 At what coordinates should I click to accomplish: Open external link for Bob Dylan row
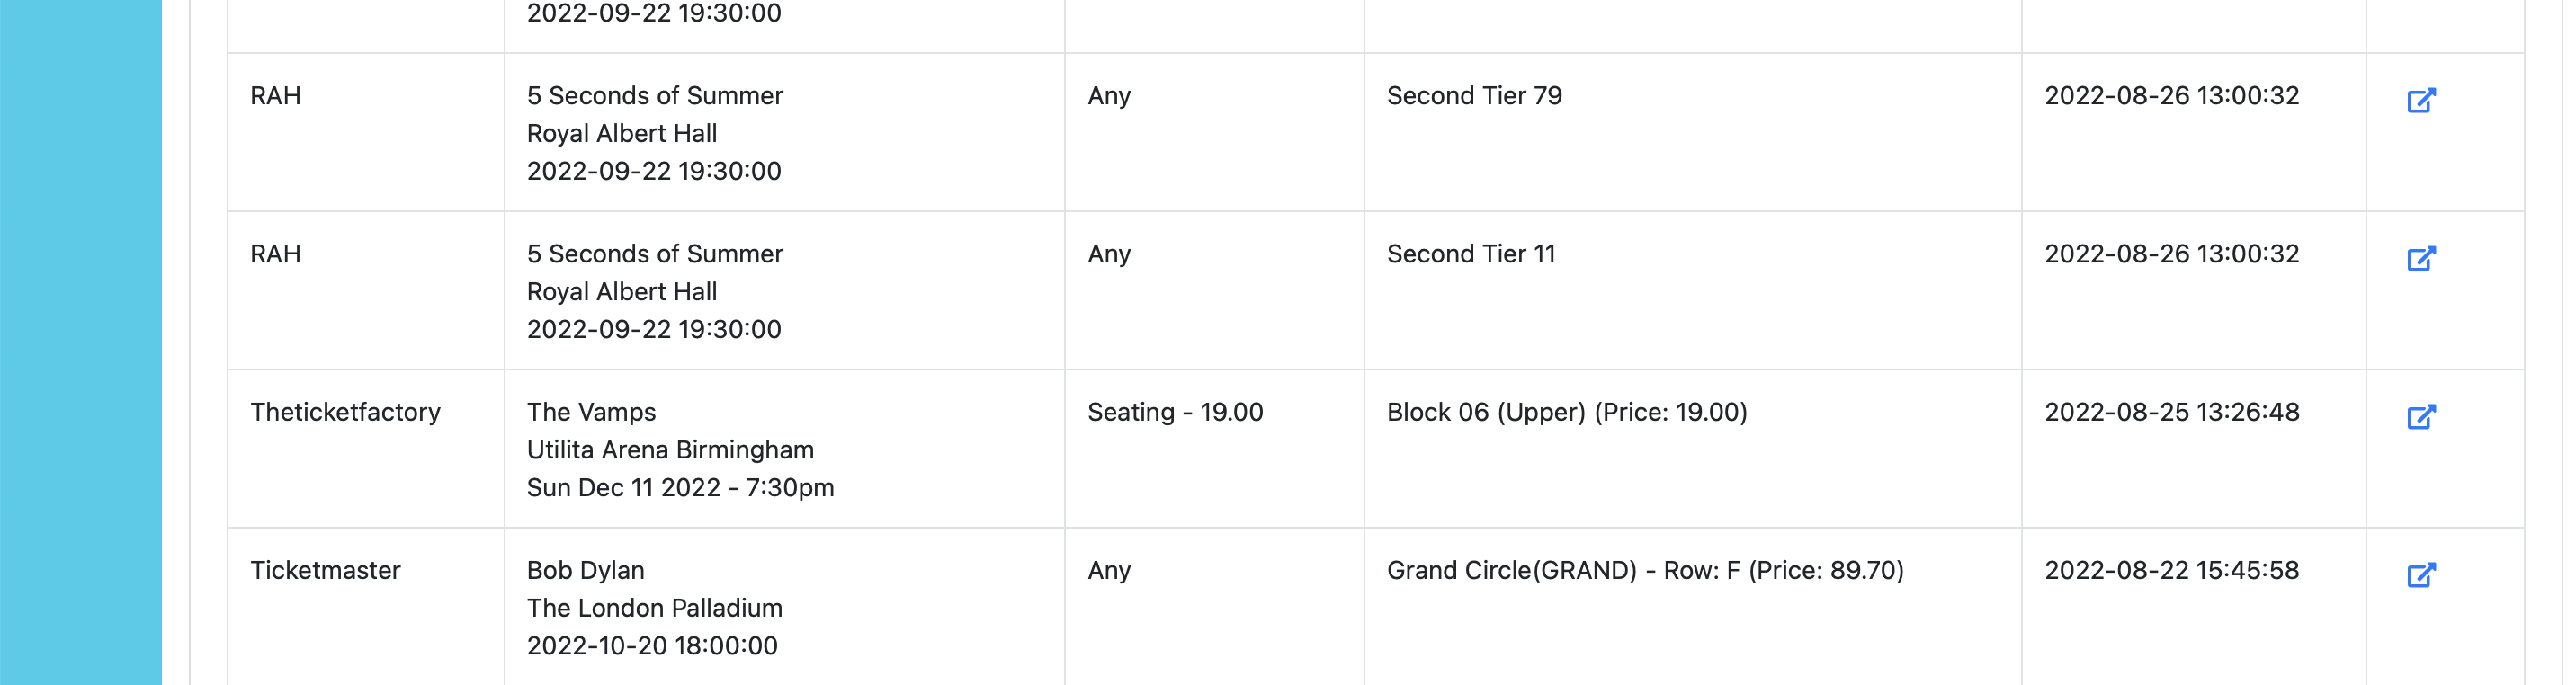coord(2420,574)
